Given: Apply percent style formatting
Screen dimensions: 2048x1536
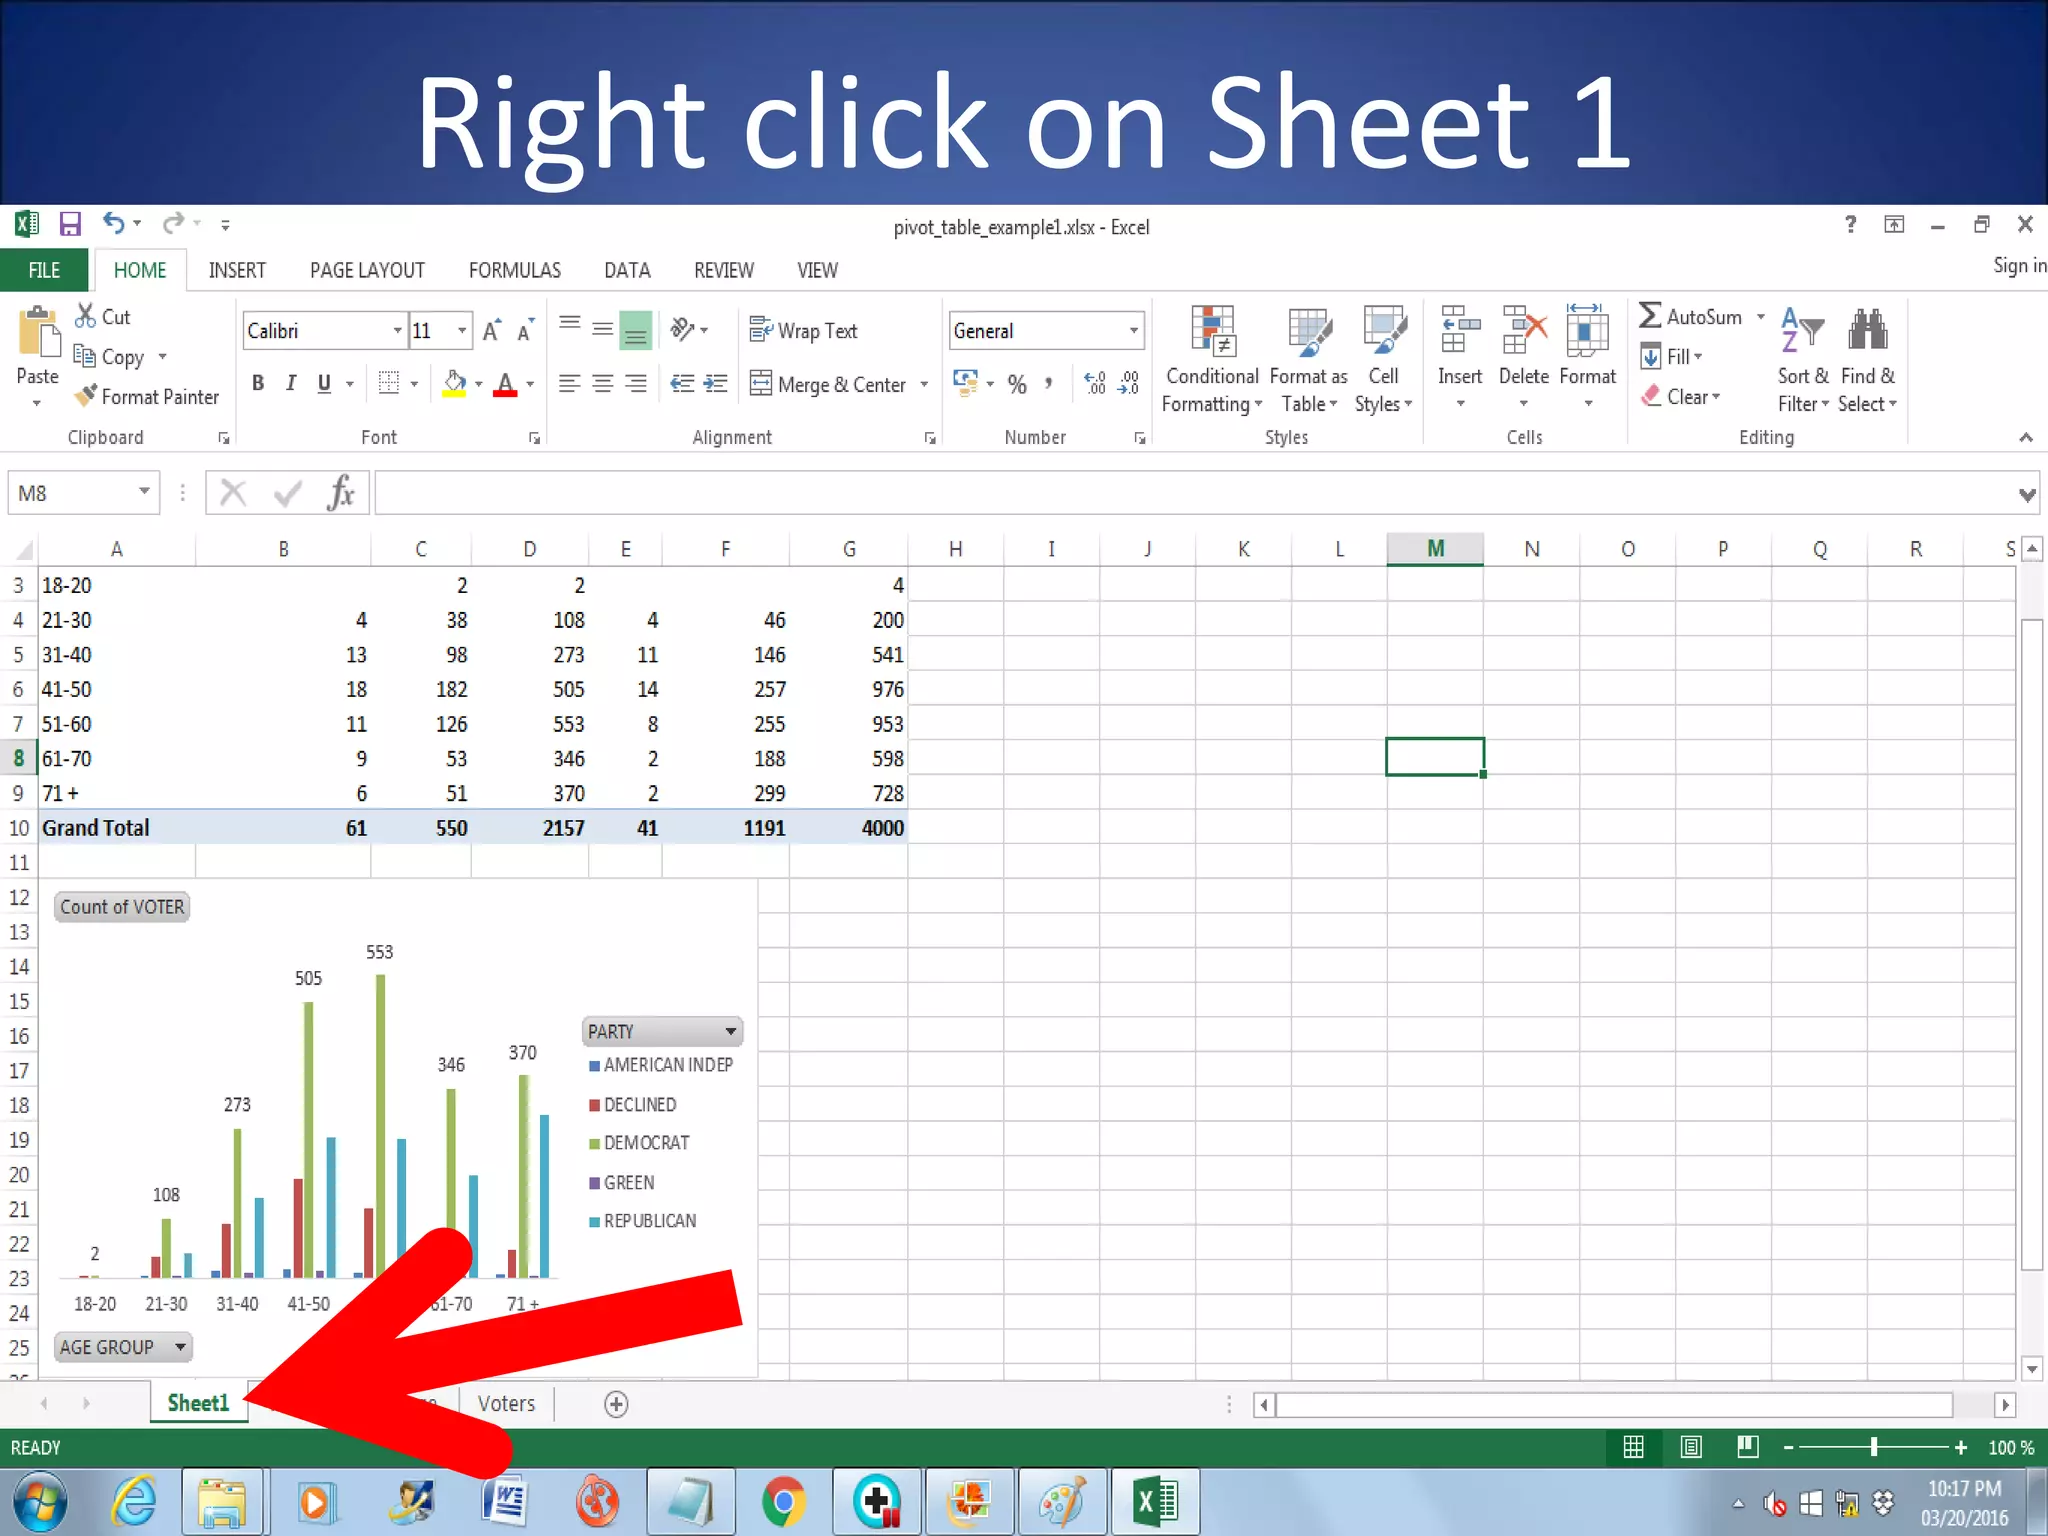Looking at the screenshot, I should 1017,384.
